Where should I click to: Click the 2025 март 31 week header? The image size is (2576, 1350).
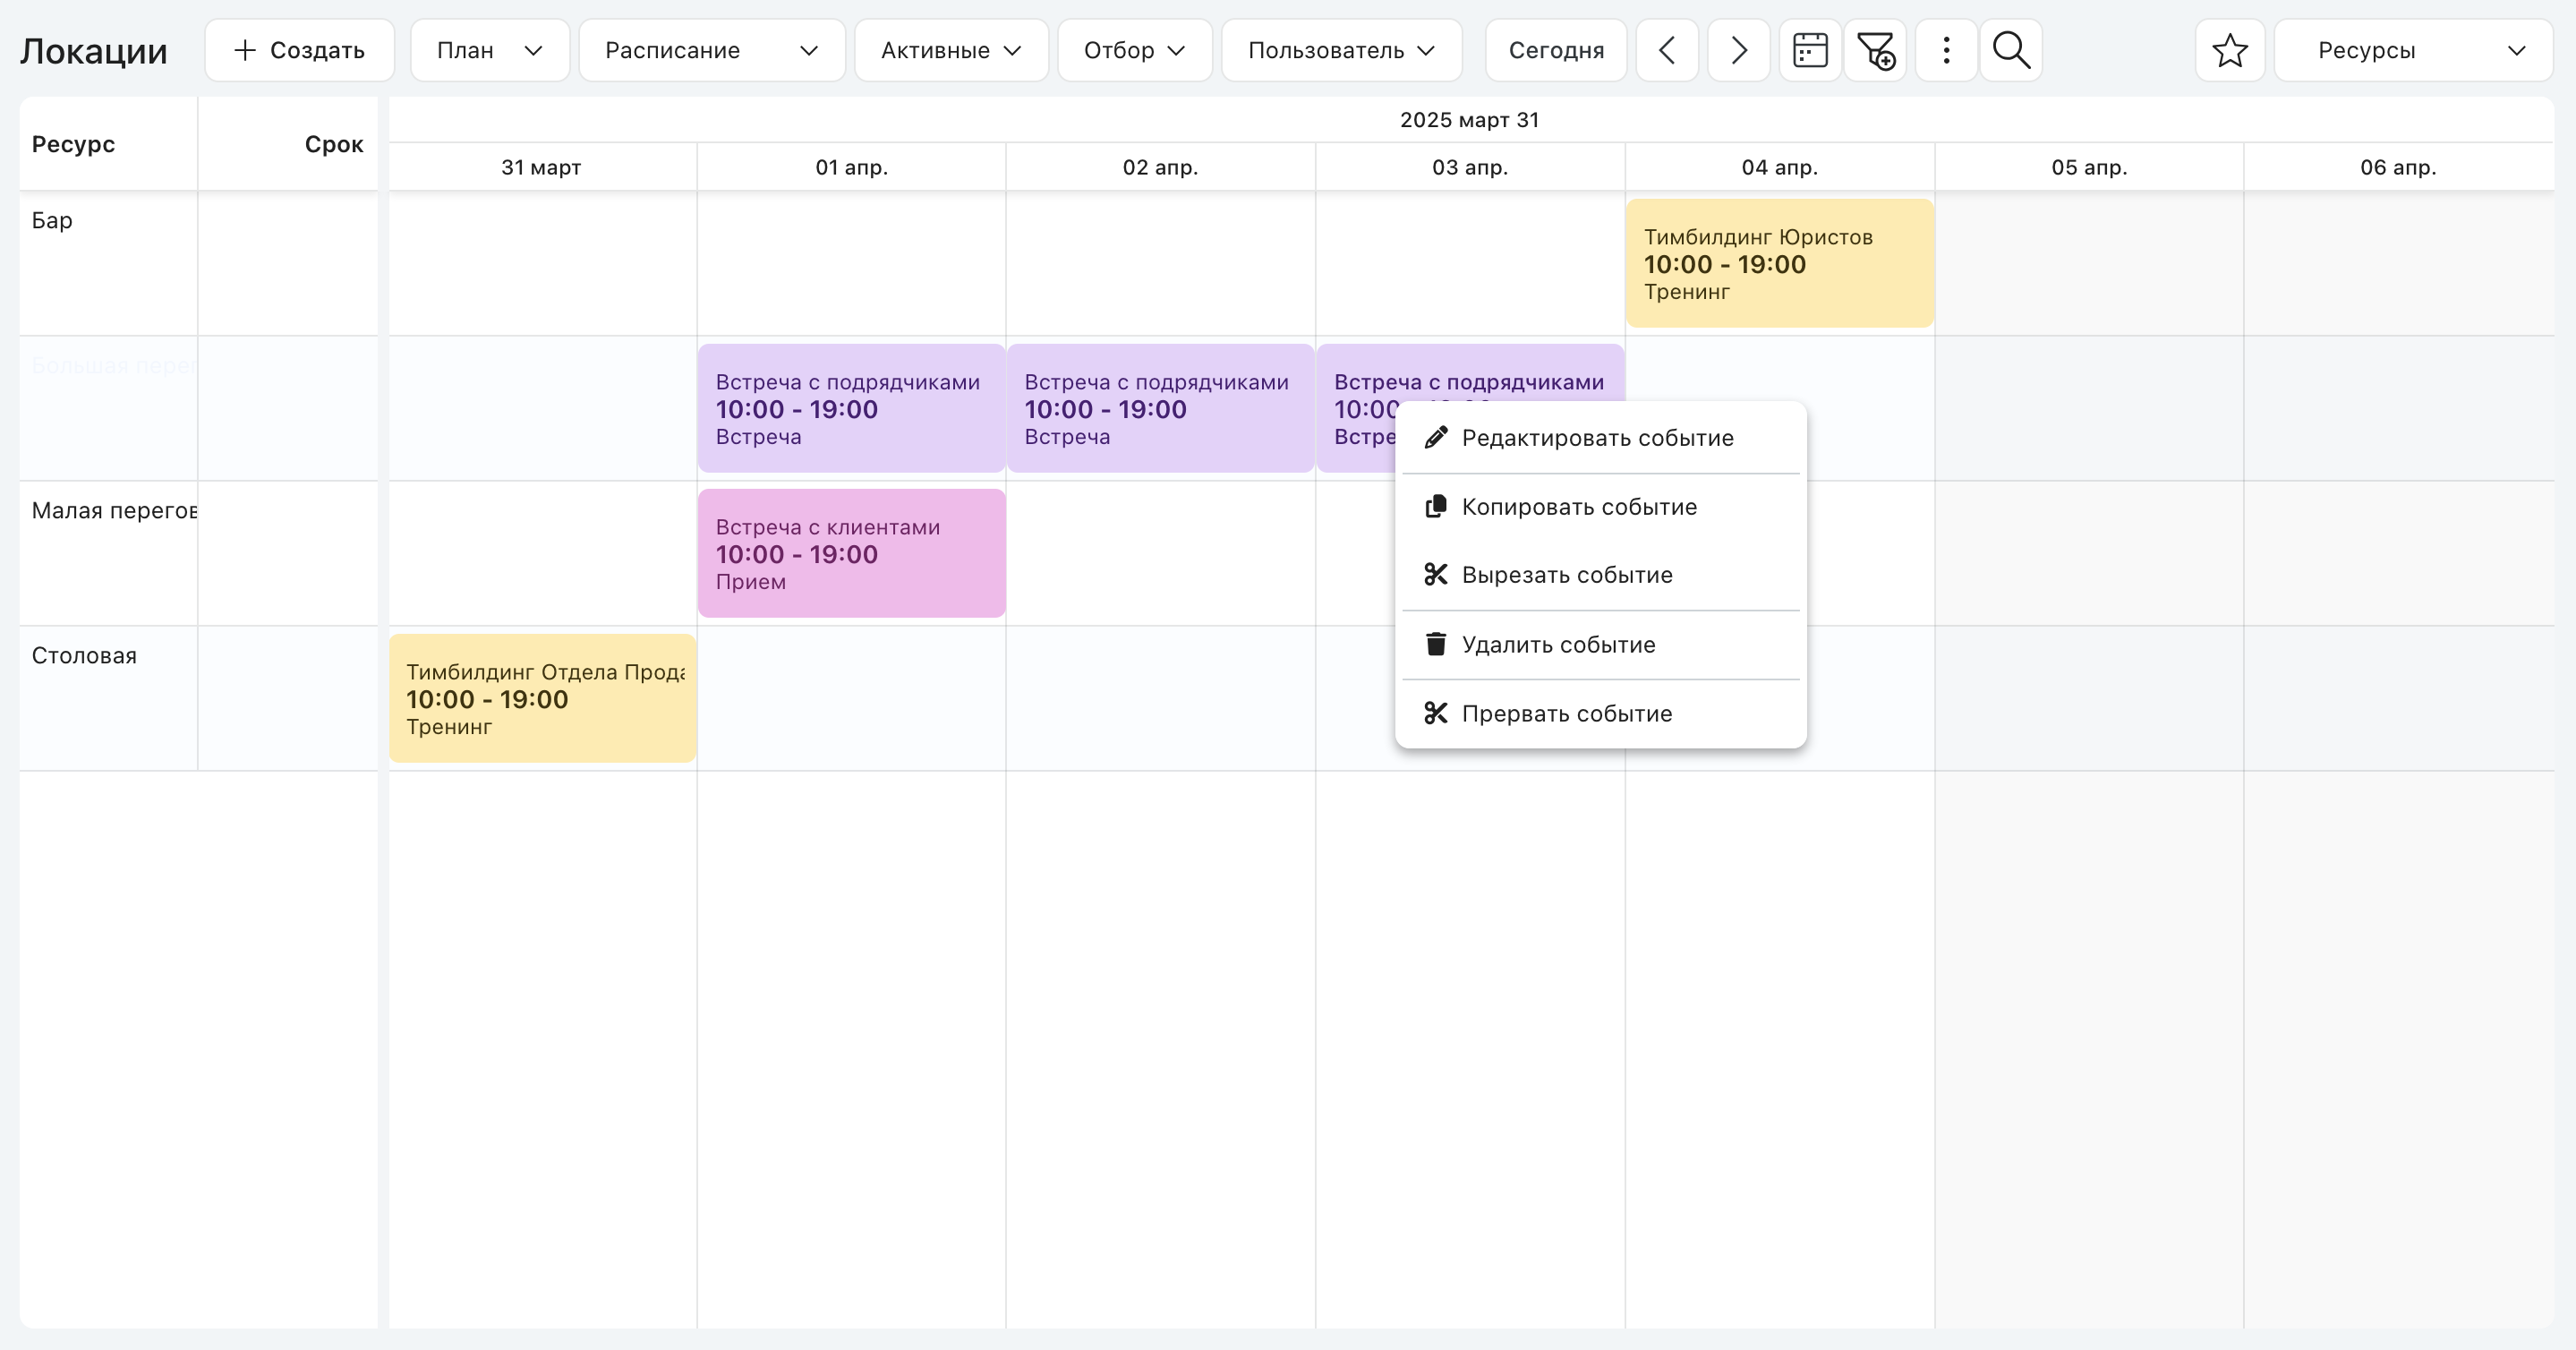tap(1470, 120)
